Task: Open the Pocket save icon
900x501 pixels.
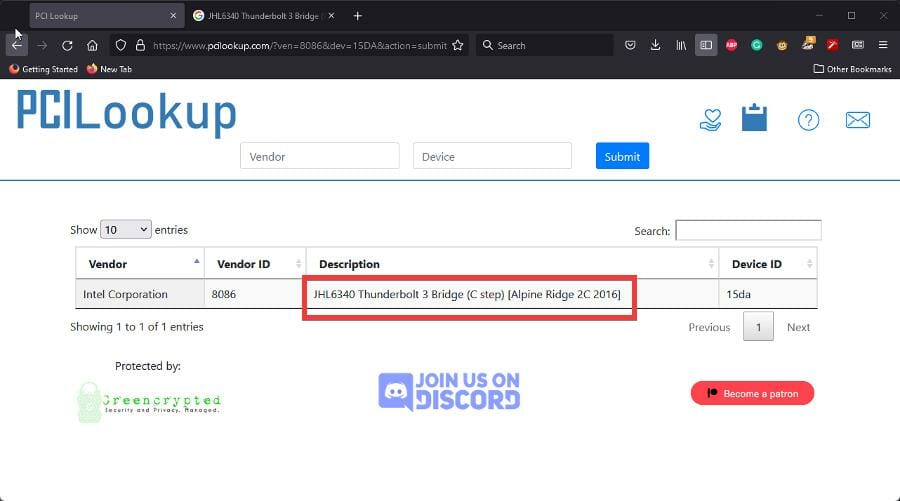Action: [630, 45]
